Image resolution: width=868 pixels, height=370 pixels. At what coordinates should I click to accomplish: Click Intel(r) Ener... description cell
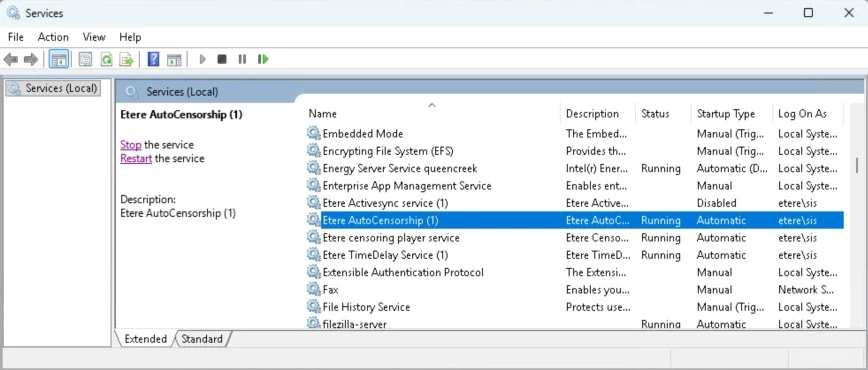tap(597, 168)
